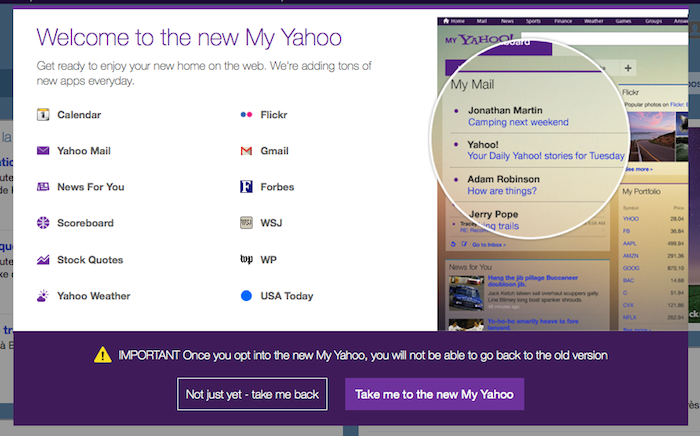
Task: Click the Stock Quotes chart icon
Action: pos(43,260)
